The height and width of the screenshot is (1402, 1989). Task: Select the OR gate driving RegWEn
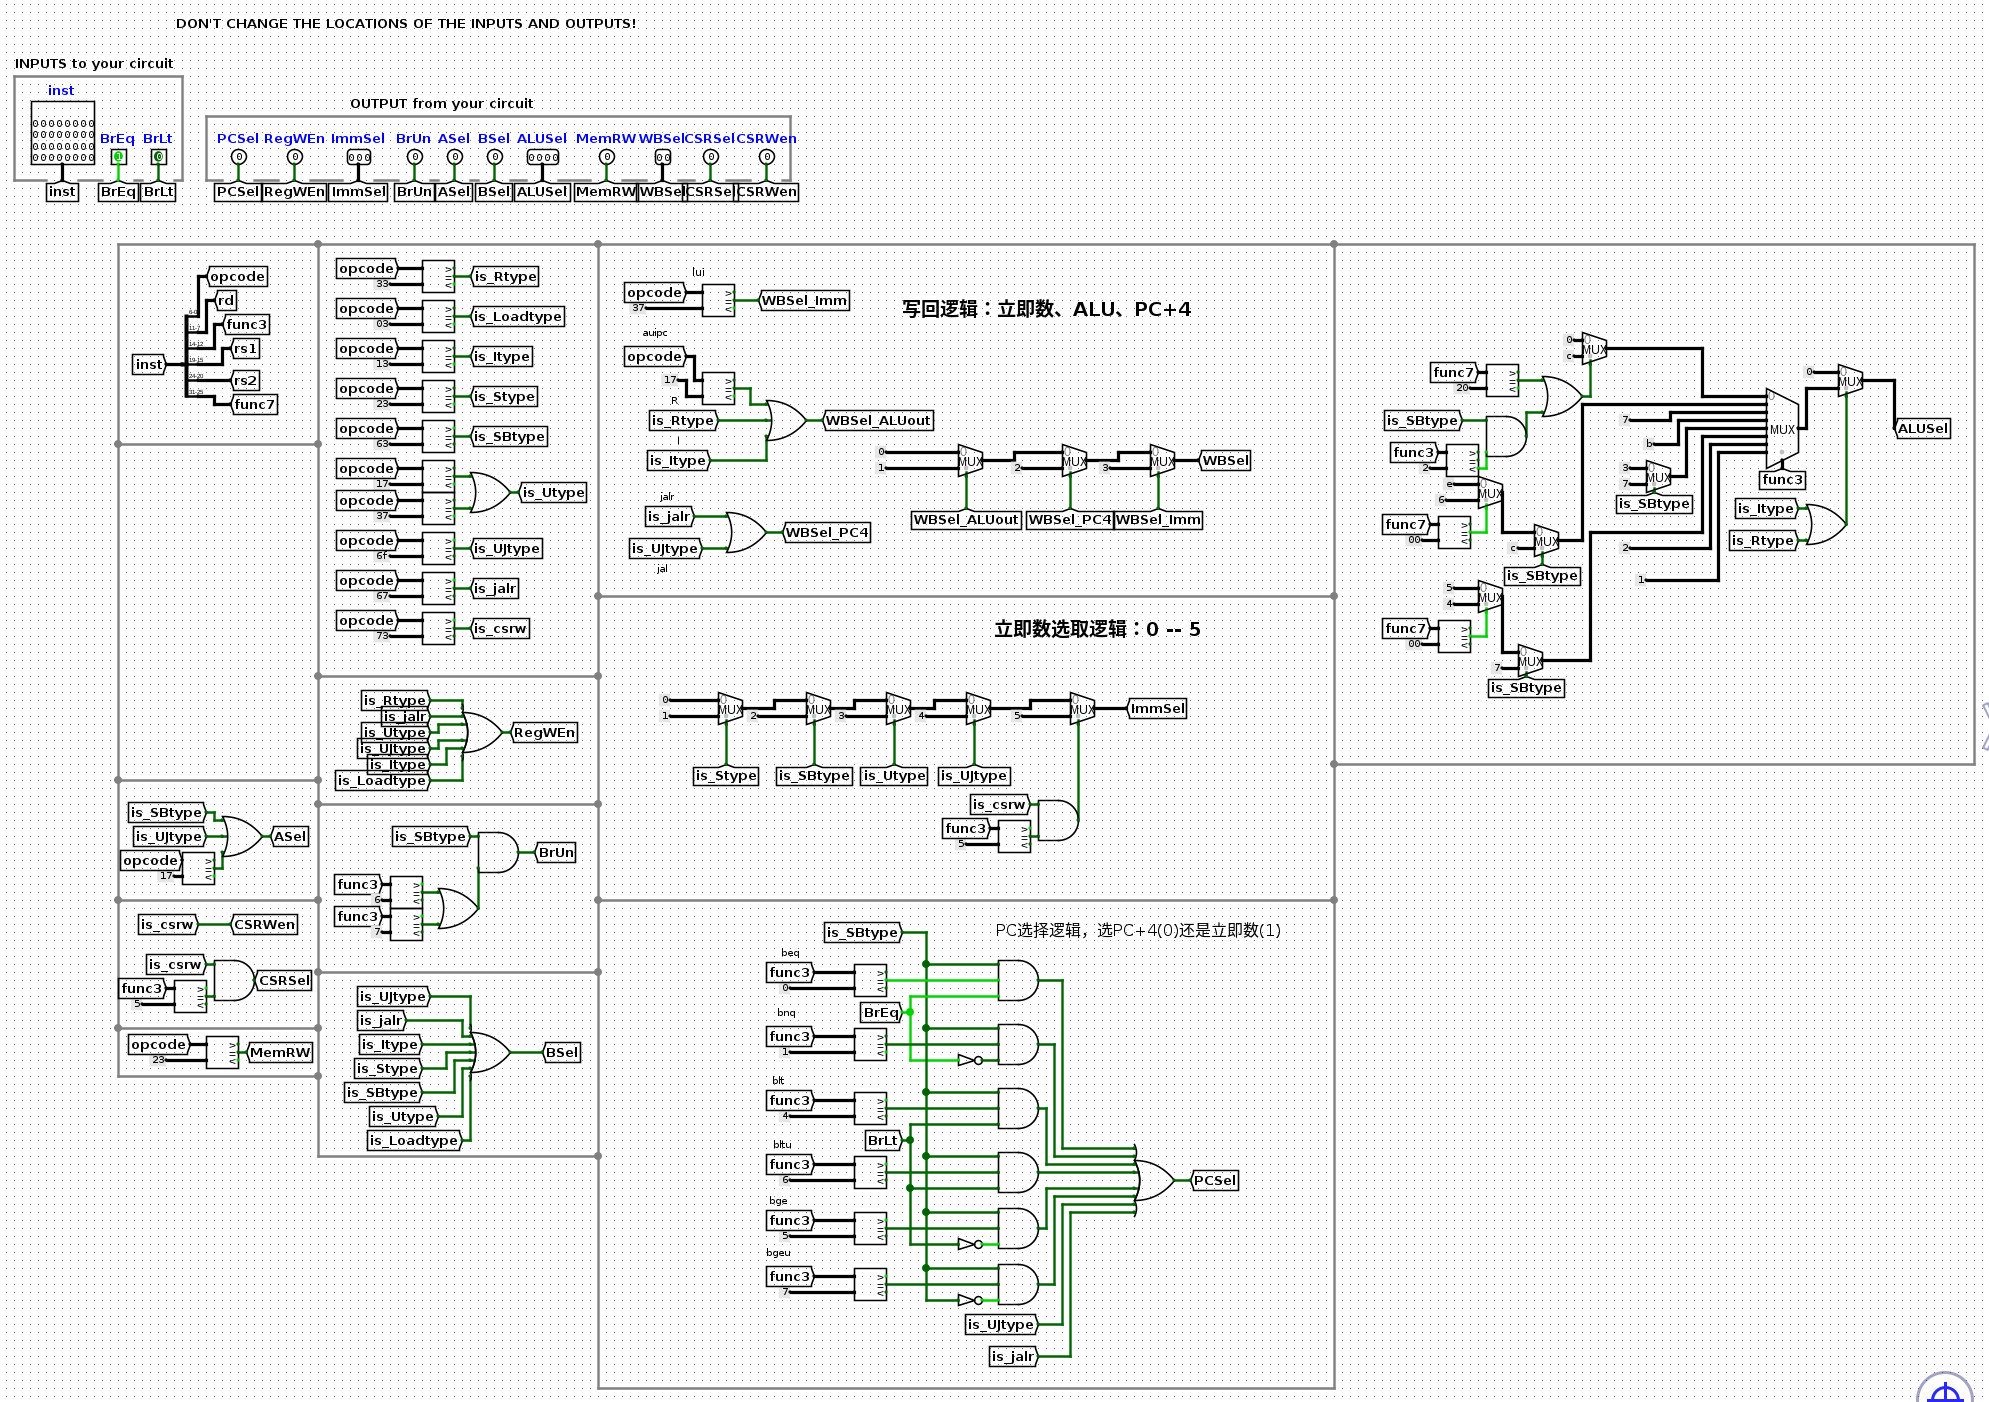(x=481, y=732)
